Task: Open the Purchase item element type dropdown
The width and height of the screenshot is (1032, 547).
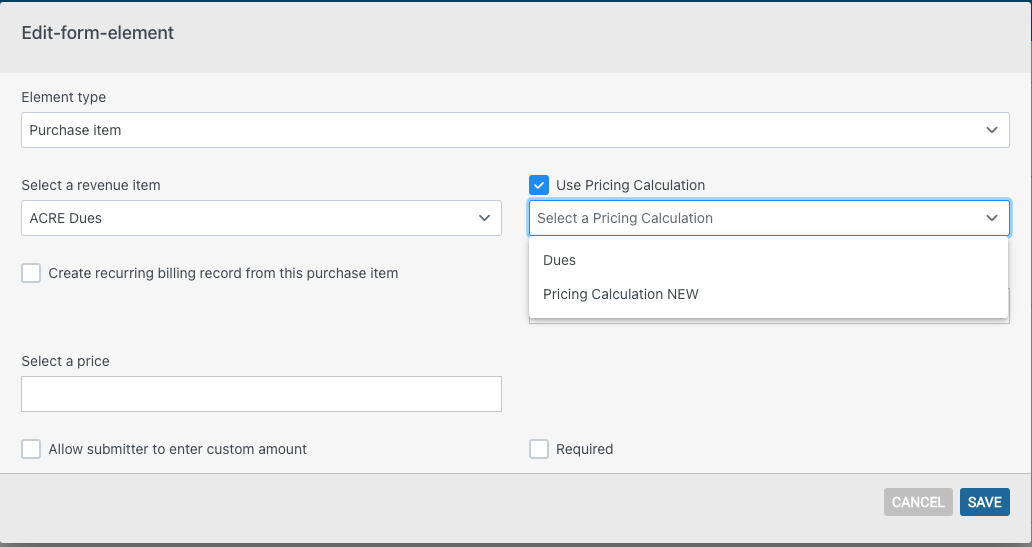Action: point(515,130)
